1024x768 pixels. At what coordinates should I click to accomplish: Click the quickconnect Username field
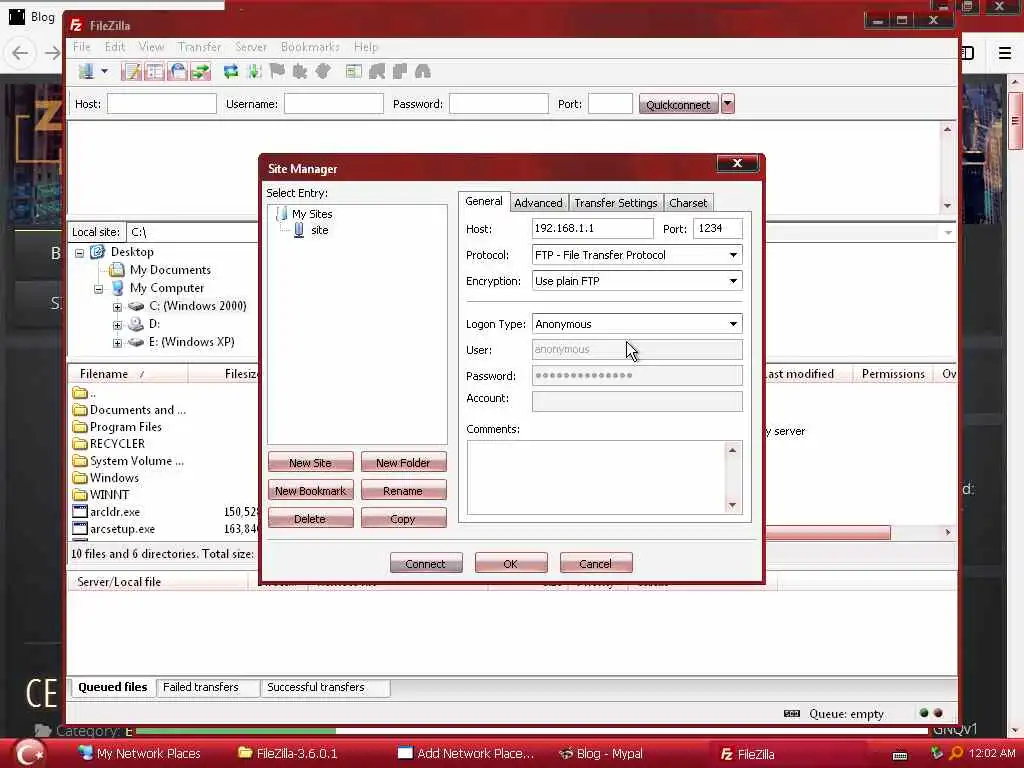pyautogui.click(x=334, y=104)
